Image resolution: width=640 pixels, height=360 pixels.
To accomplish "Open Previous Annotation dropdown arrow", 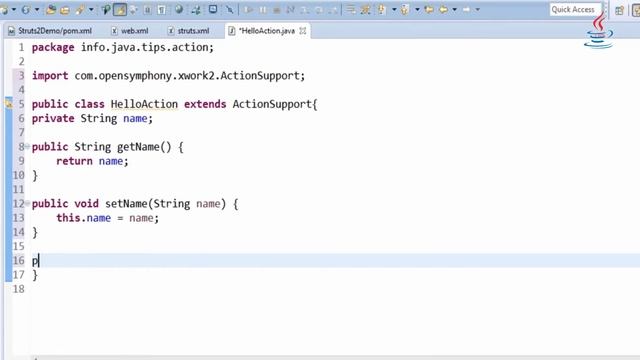I will tap(418, 9).
